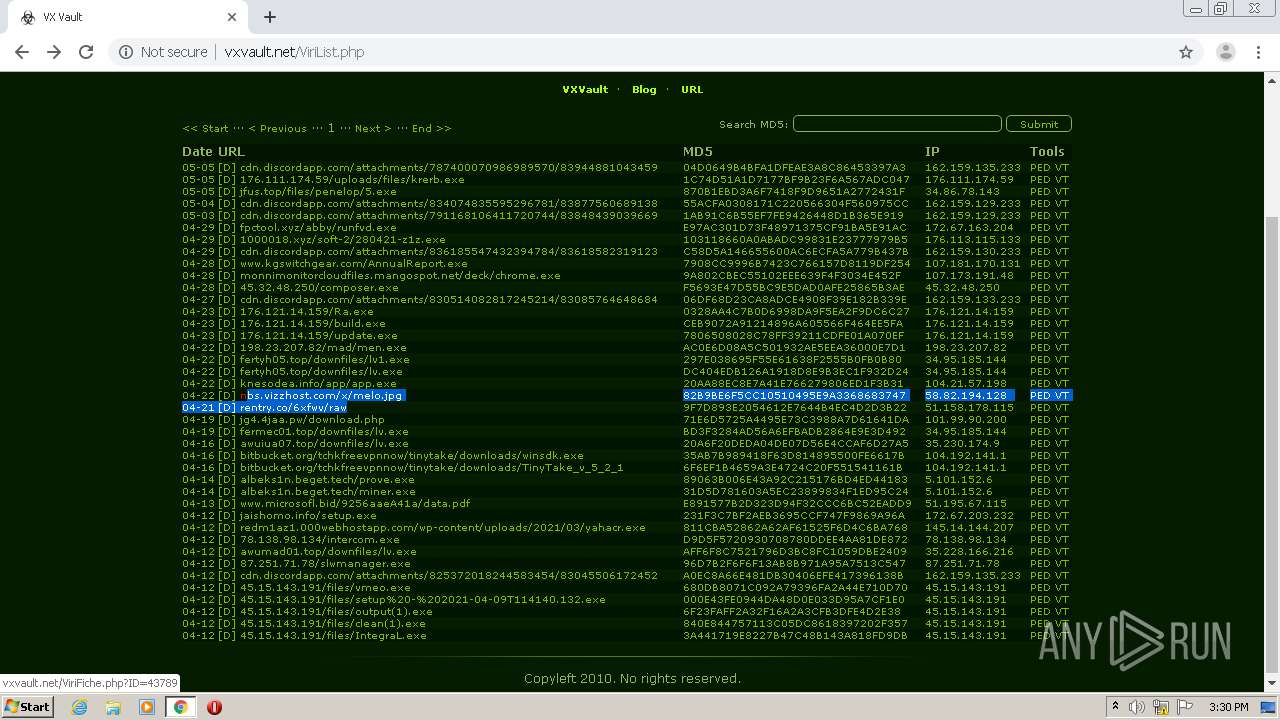Open the jg4.4jaa.pw/download.php entry
The image size is (1280, 720).
point(312,419)
